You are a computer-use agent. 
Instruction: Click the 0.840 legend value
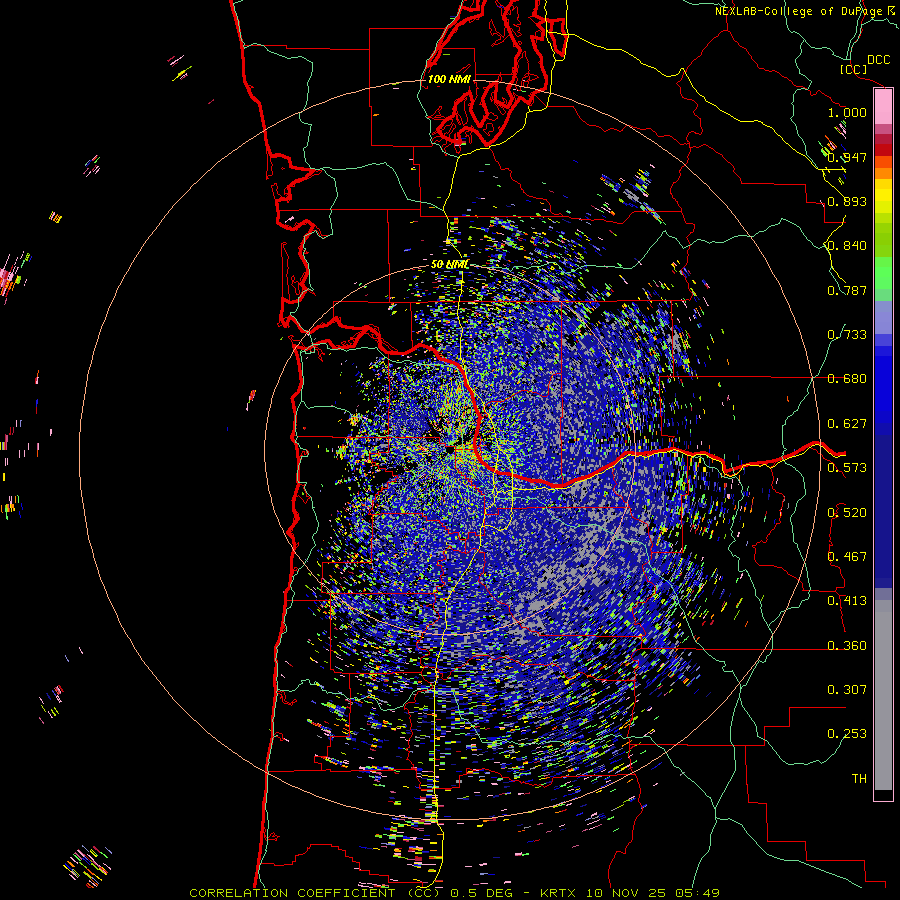coord(847,246)
